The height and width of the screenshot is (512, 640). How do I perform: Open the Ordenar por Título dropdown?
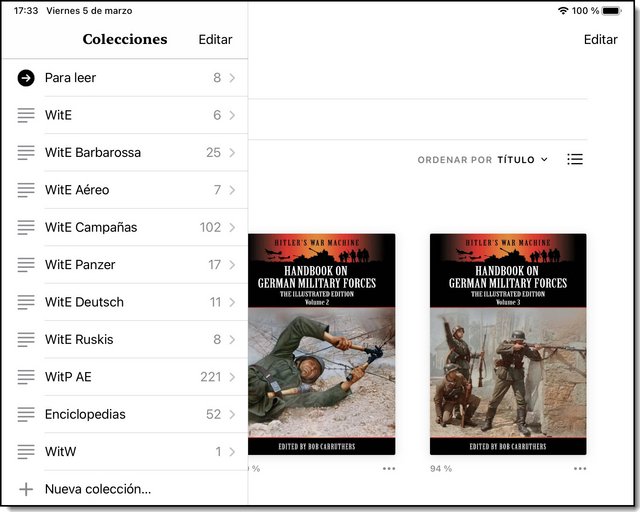click(482, 160)
